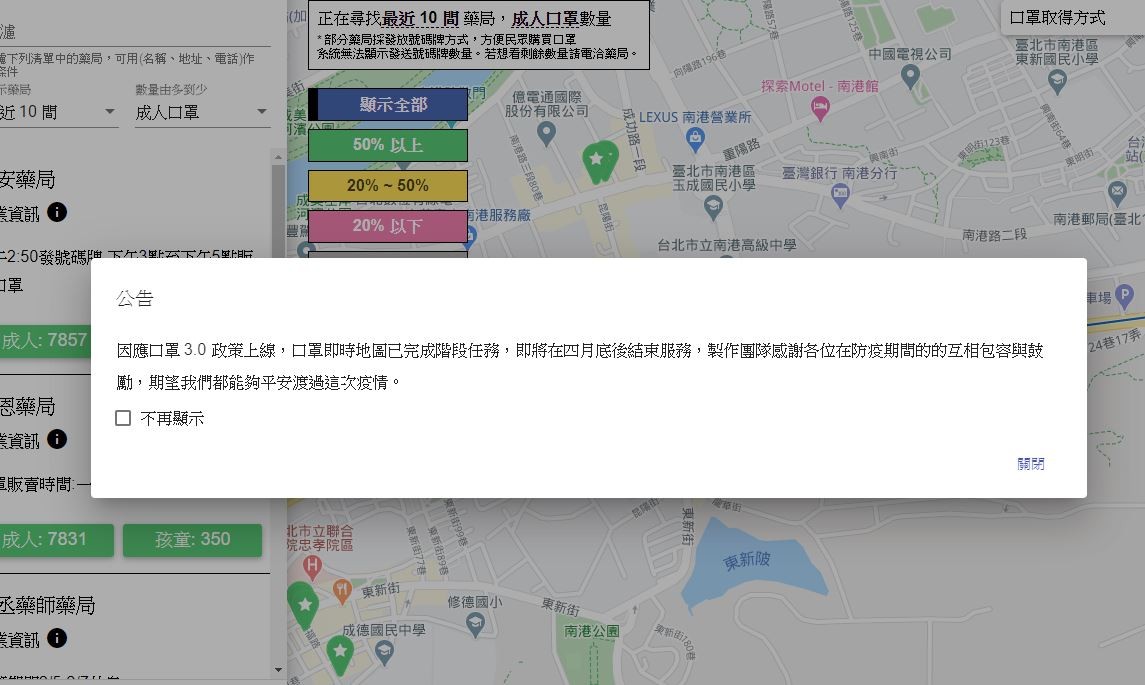Open info icon beside third pharmacy's 營業資訊
Screen dimensions: 1145x685
point(57,638)
